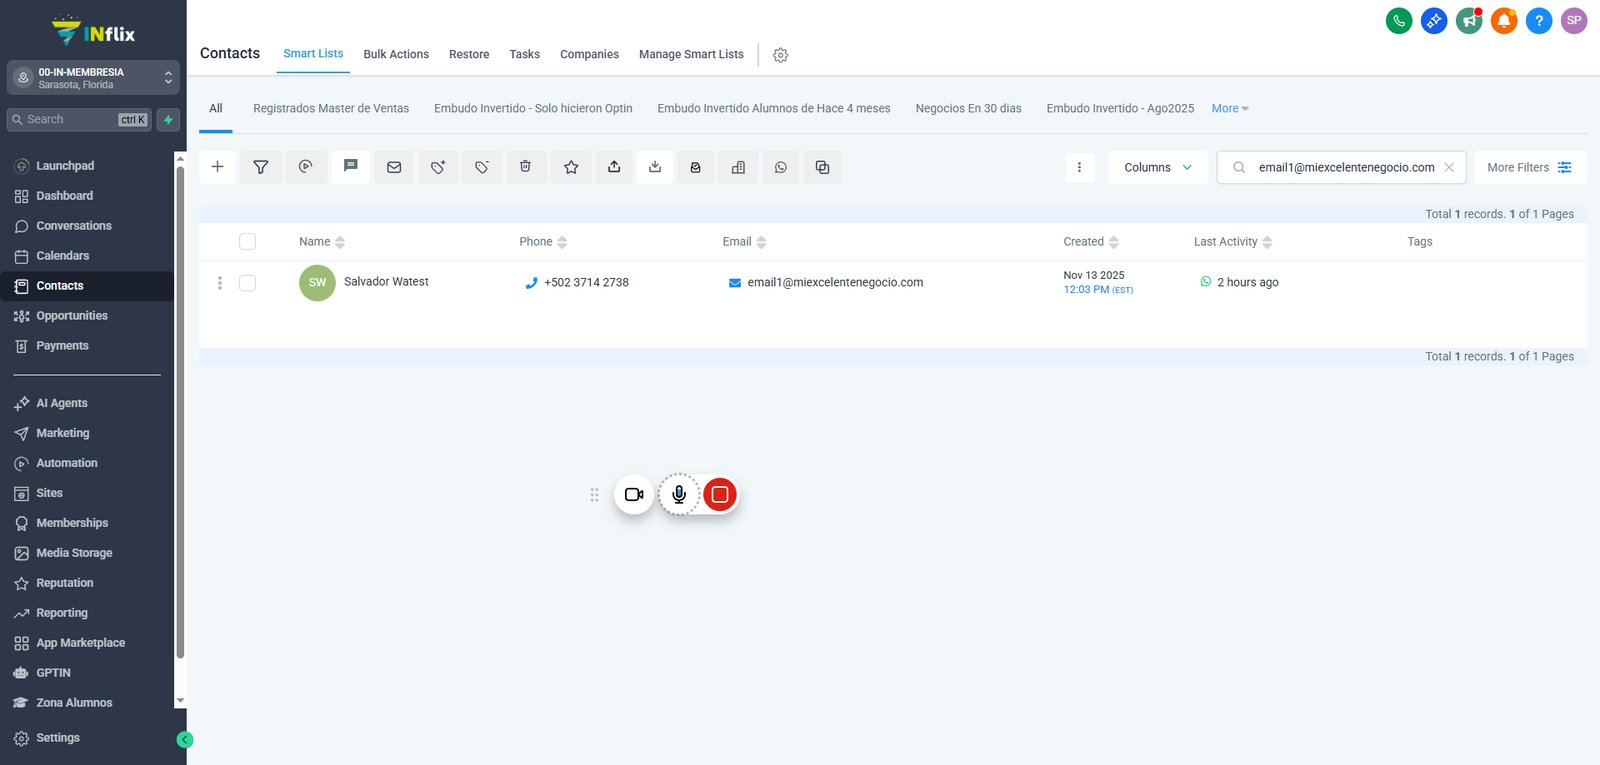Expand the More smart lists dropdown

click(x=1230, y=108)
